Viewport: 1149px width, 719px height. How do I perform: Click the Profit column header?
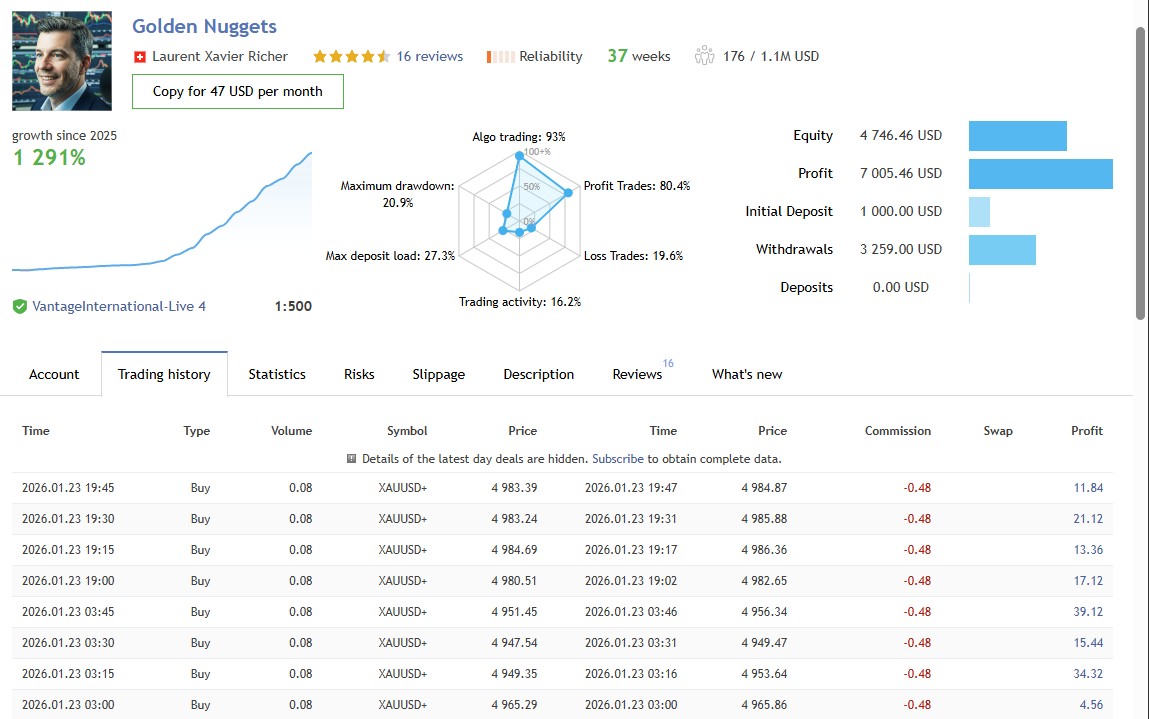1087,431
